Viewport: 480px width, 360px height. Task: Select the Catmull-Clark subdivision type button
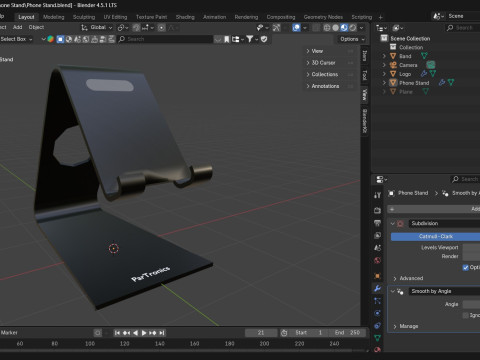[x=435, y=236]
